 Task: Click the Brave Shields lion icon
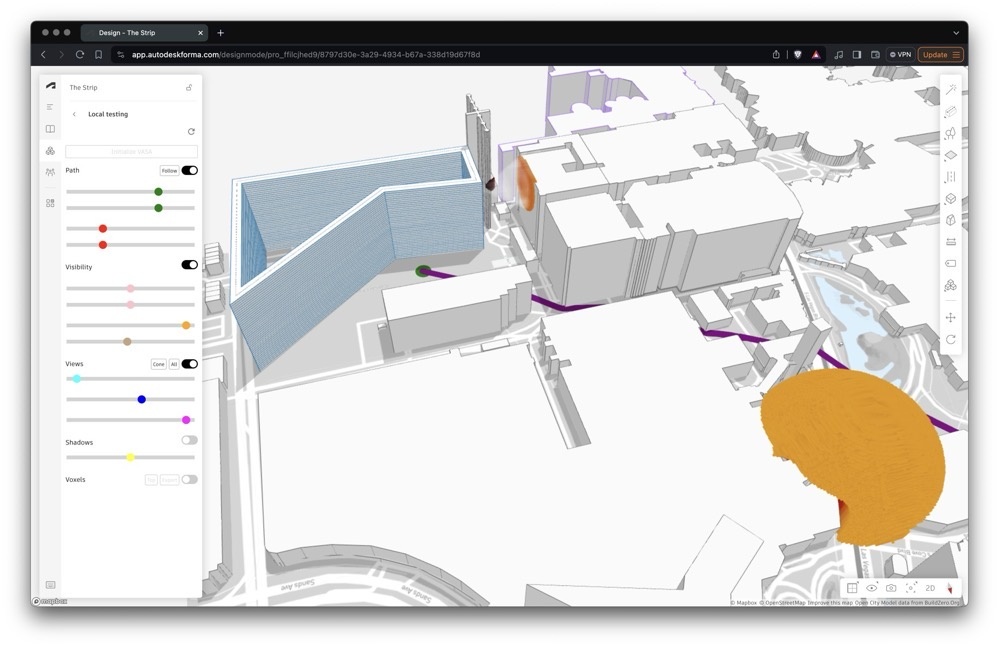[x=797, y=54]
